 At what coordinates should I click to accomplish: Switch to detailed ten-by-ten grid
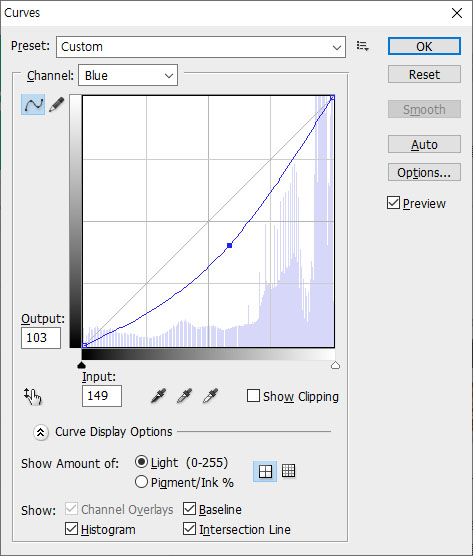[288, 471]
